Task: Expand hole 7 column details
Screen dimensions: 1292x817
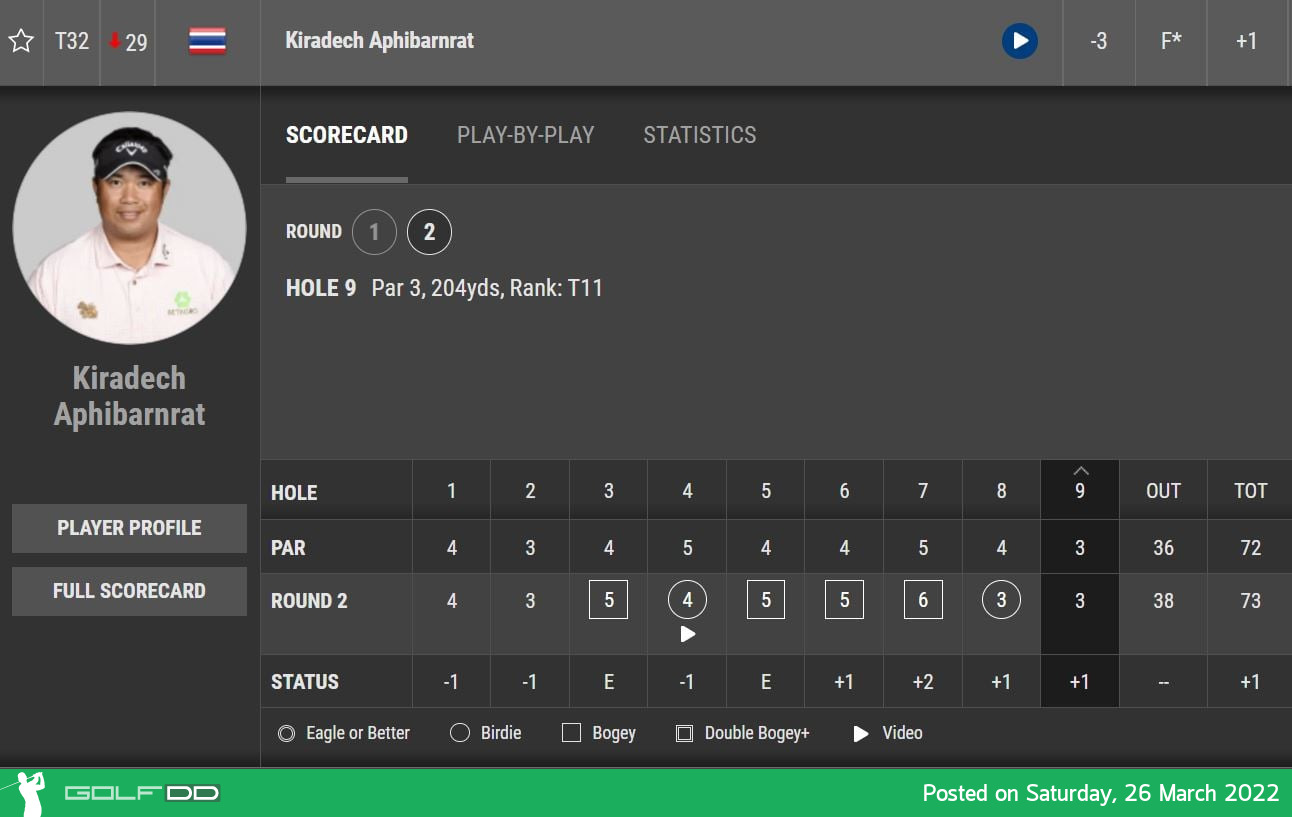Action: pyautogui.click(x=922, y=491)
